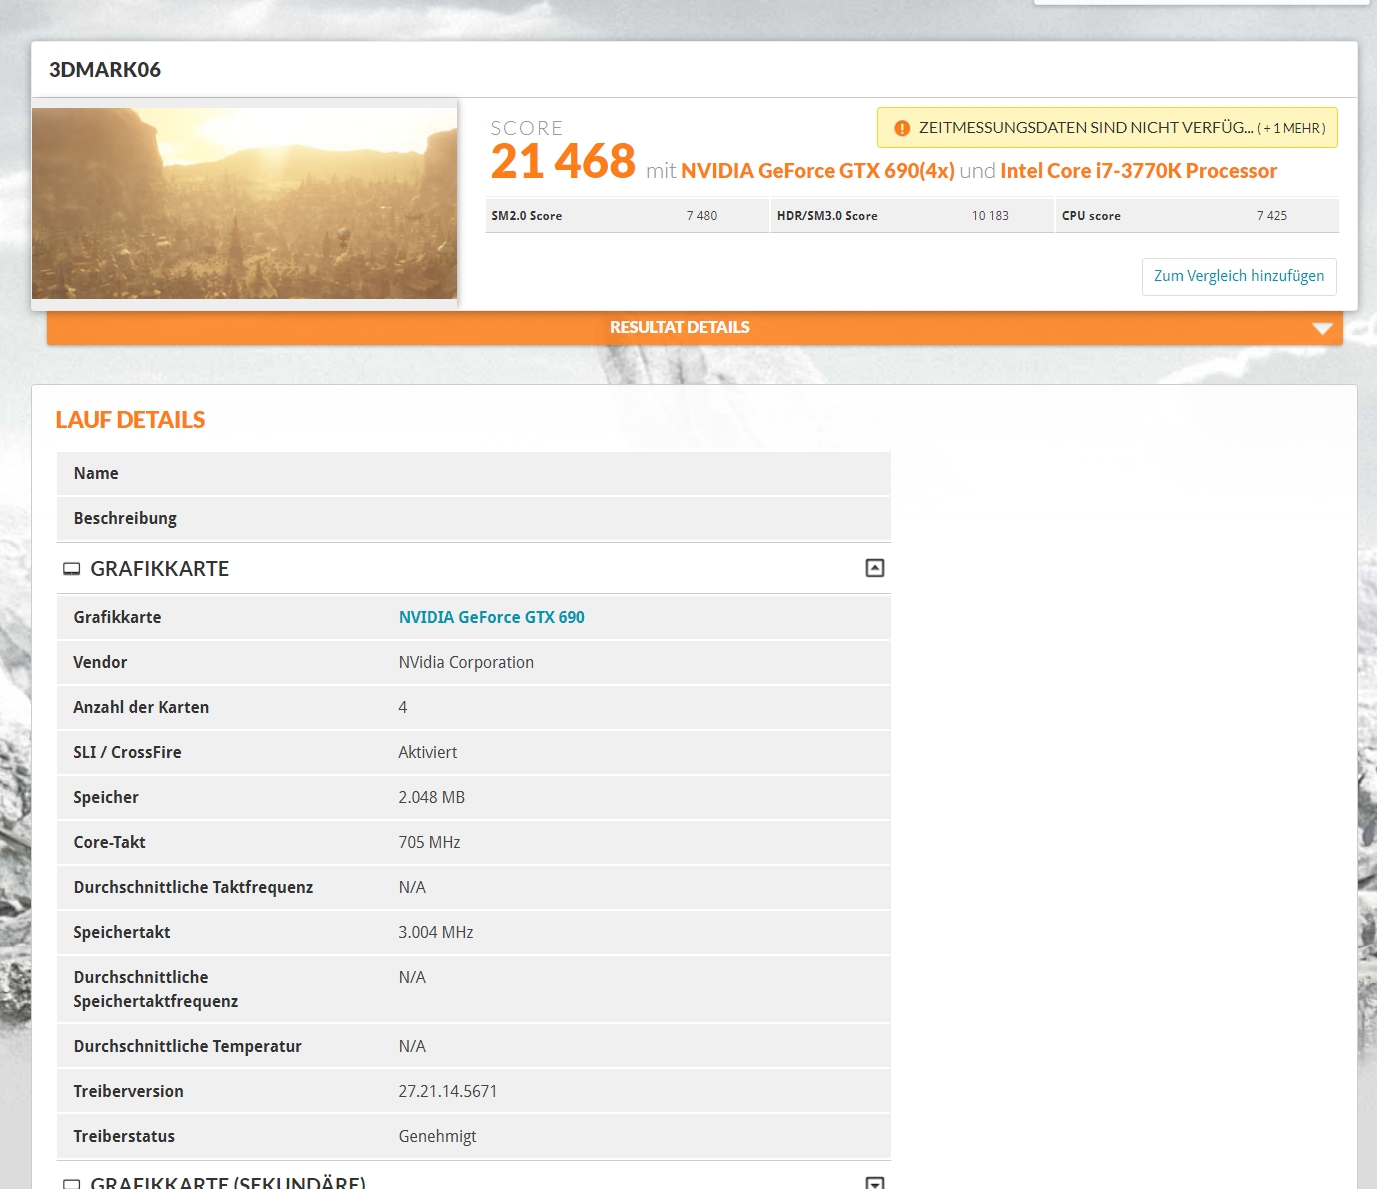Image resolution: width=1377 pixels, height=1189 pixels.
Task: Click Anzahl der Karten value 4
Action: pyautogui.click(x=403, y=707)
